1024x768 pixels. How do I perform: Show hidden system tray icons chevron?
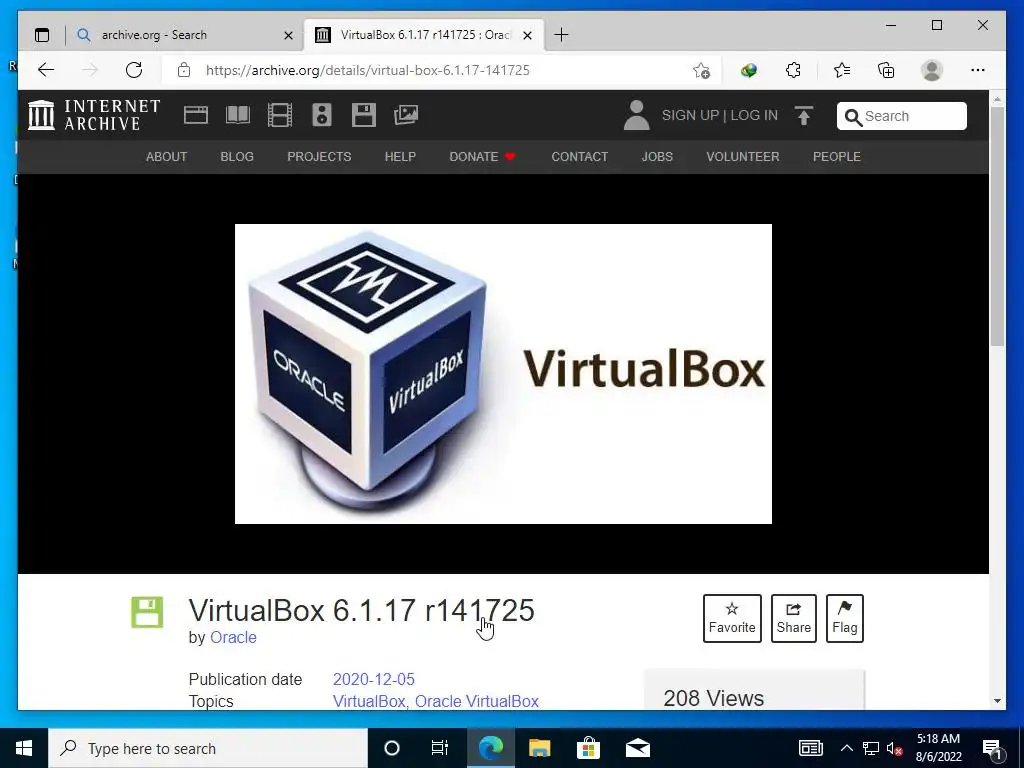pos(846,748)
